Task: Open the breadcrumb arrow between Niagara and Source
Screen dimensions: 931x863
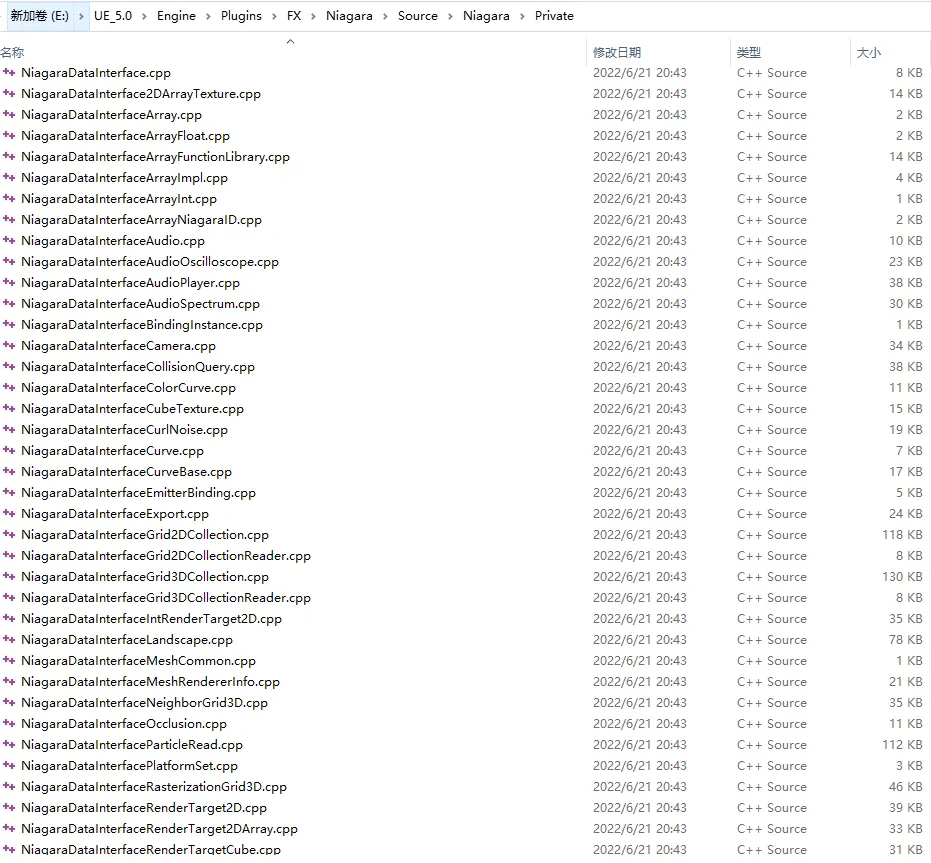Action: click(x=385, y=16)
